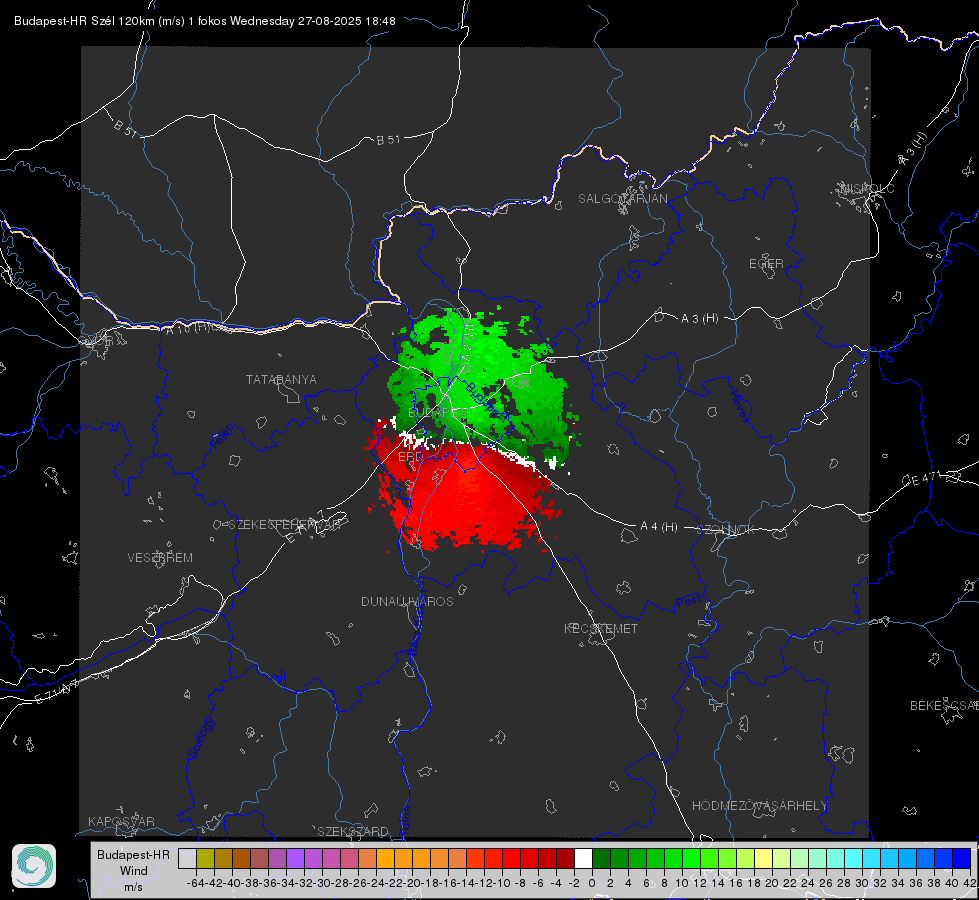
Task: Choose the blue swatch between 40 and 42
Action: [x=962, y=858]
